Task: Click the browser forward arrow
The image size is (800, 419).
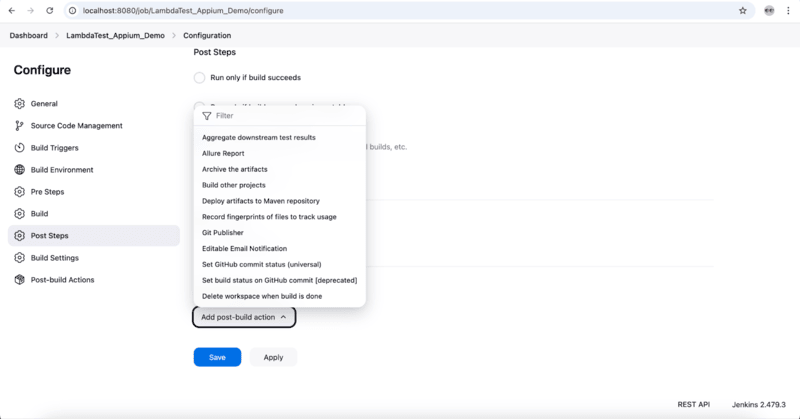Action: [31, 11]
